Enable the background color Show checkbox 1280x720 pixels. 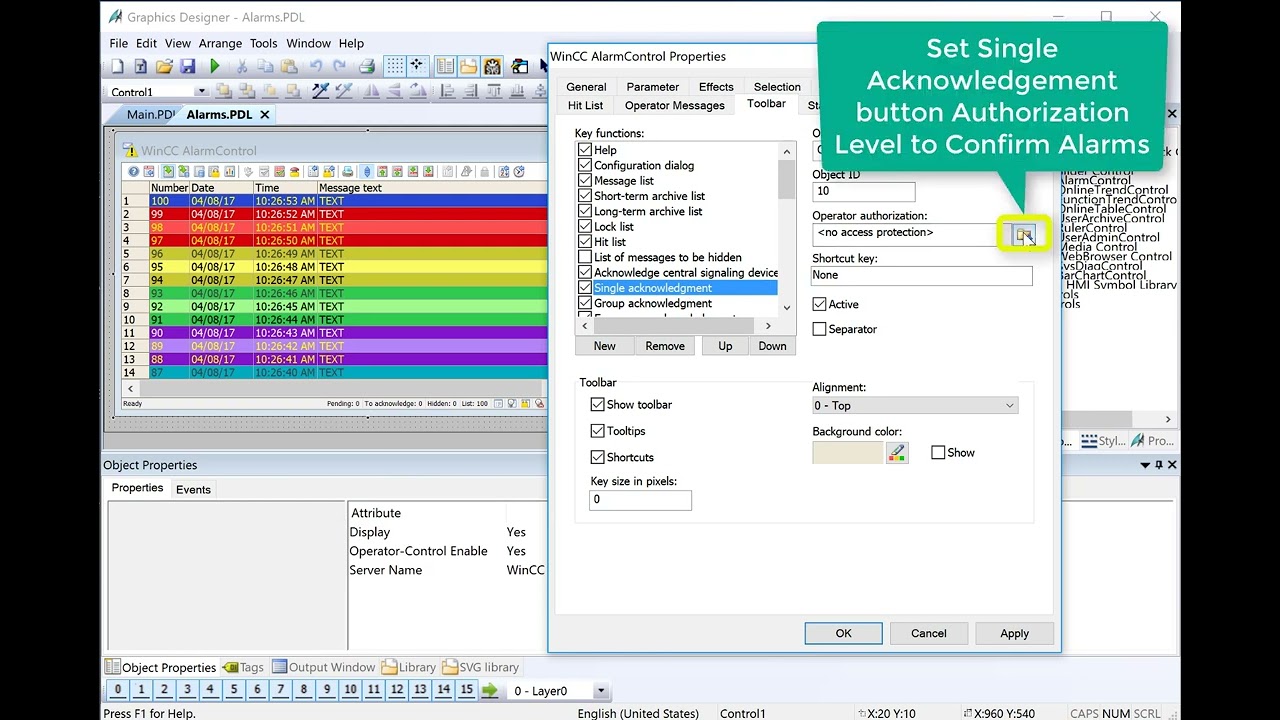tap(938, 453)
